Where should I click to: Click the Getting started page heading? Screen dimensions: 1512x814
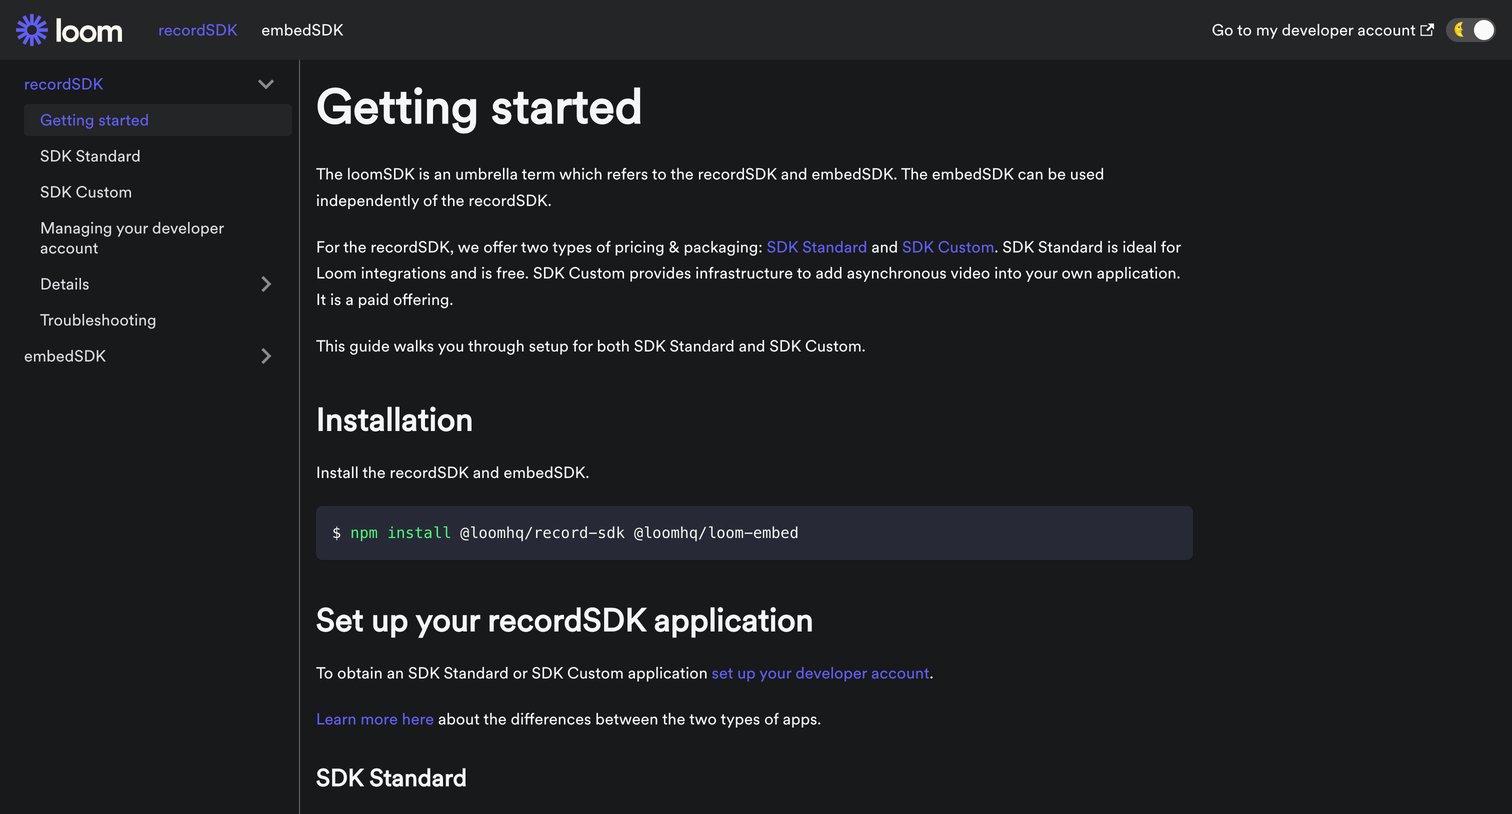tap(479, 107)
